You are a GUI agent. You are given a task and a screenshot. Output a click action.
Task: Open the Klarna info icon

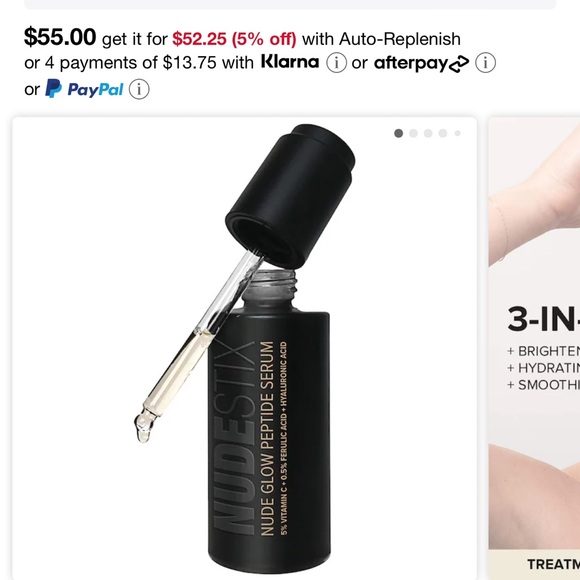pos(336,63)
